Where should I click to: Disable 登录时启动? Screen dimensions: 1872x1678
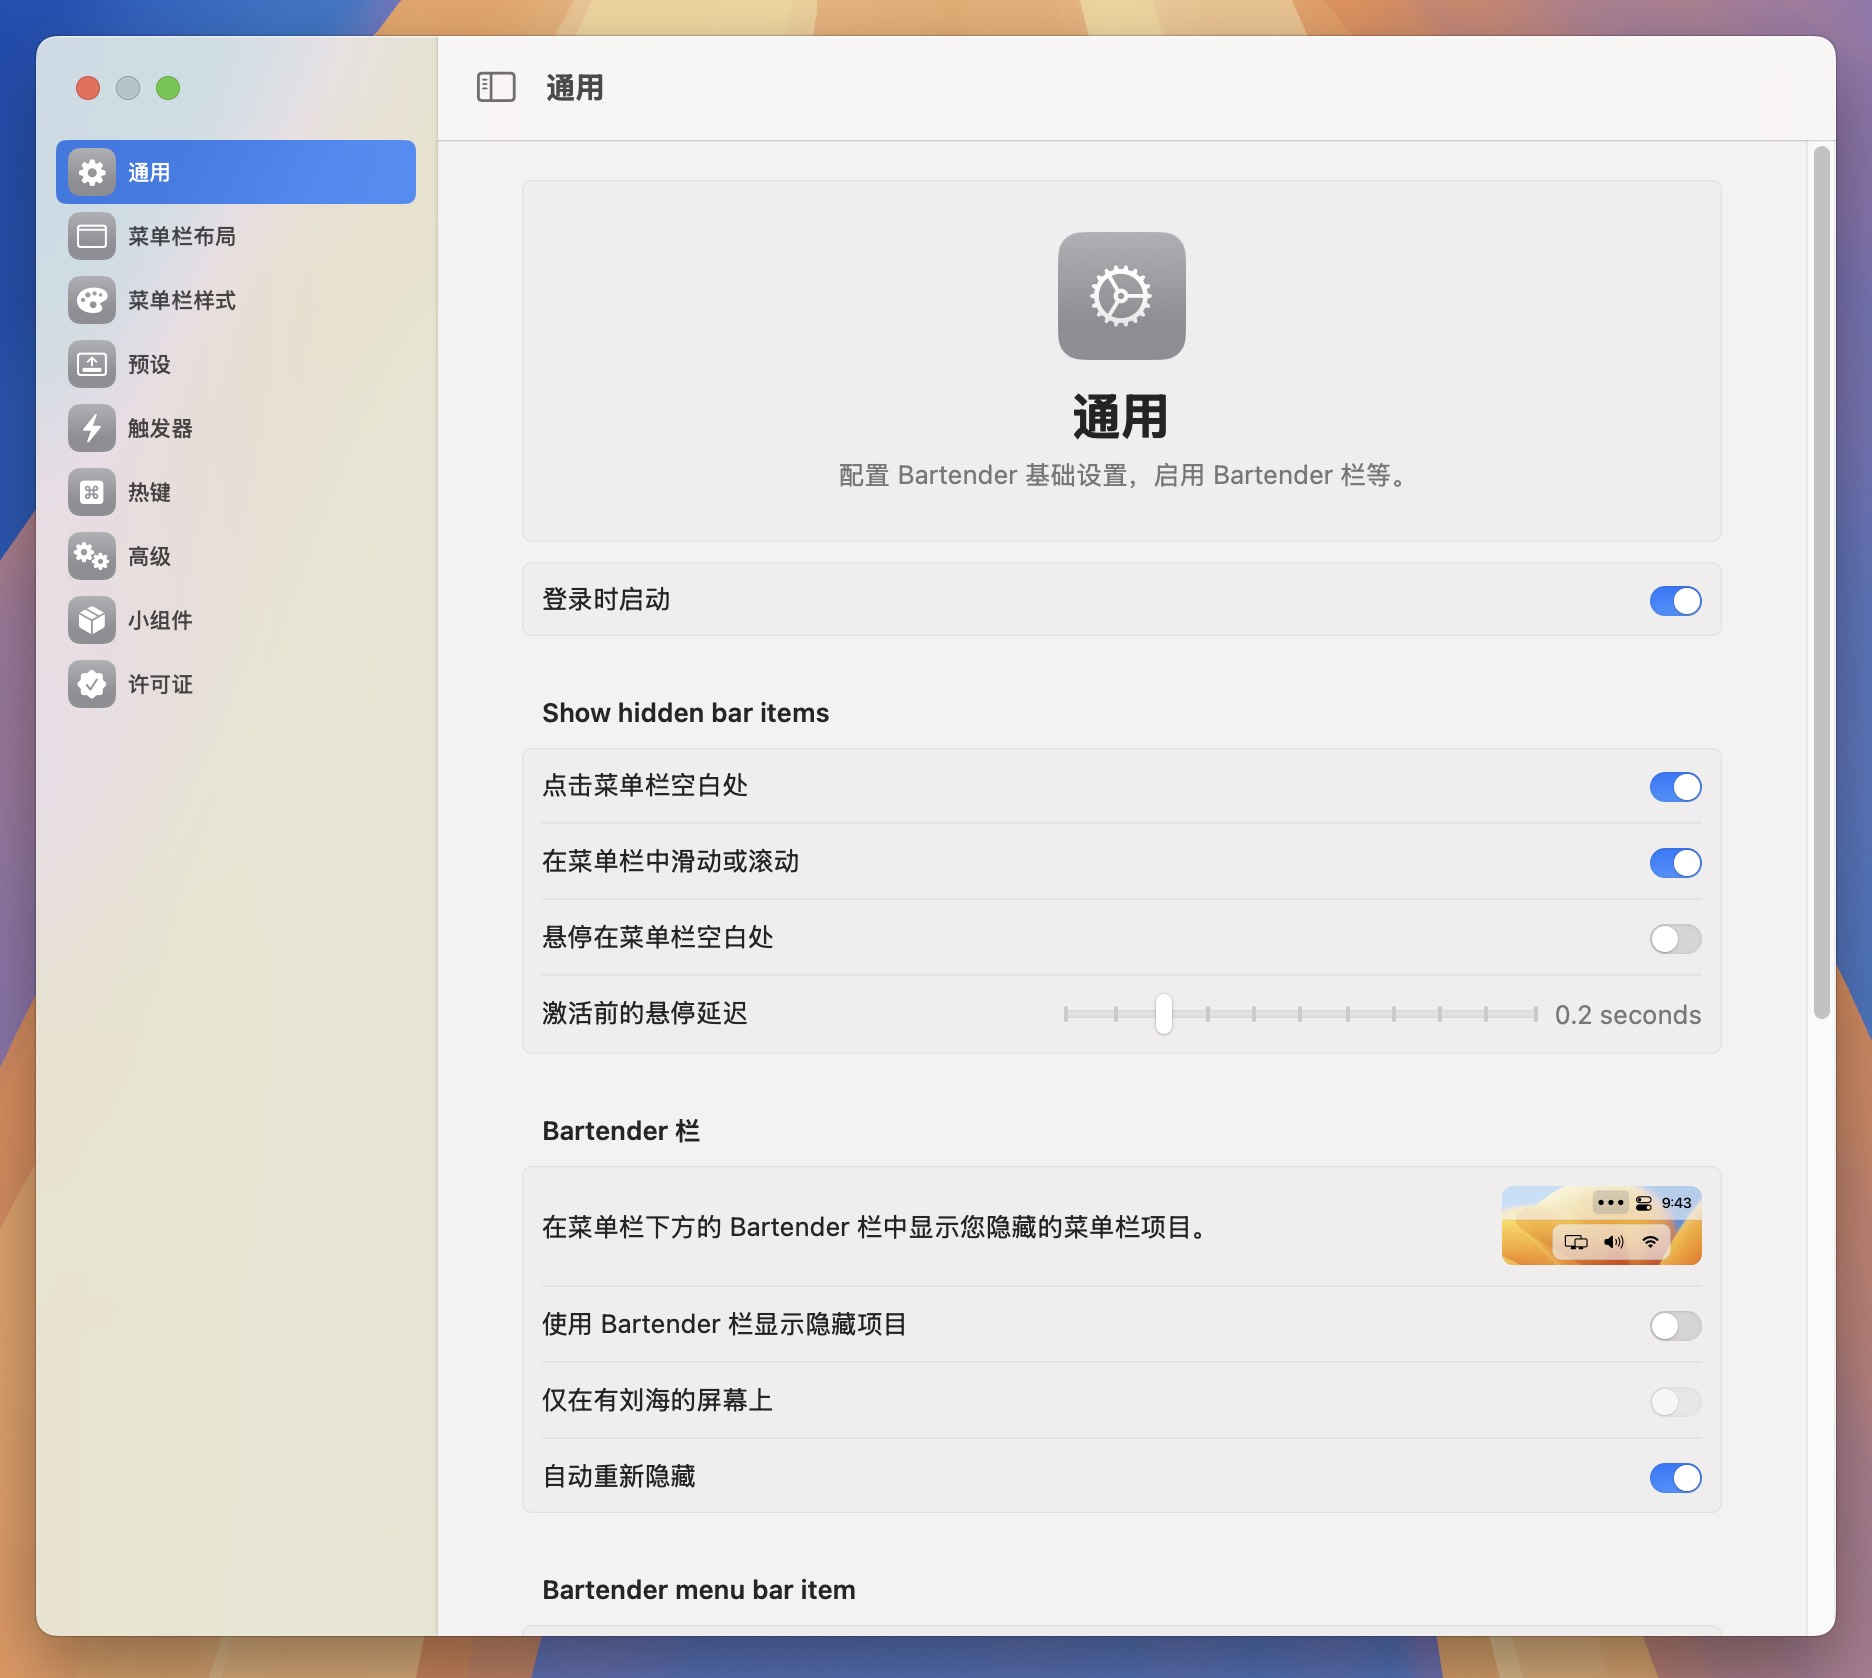click(x=1675, y=601)
